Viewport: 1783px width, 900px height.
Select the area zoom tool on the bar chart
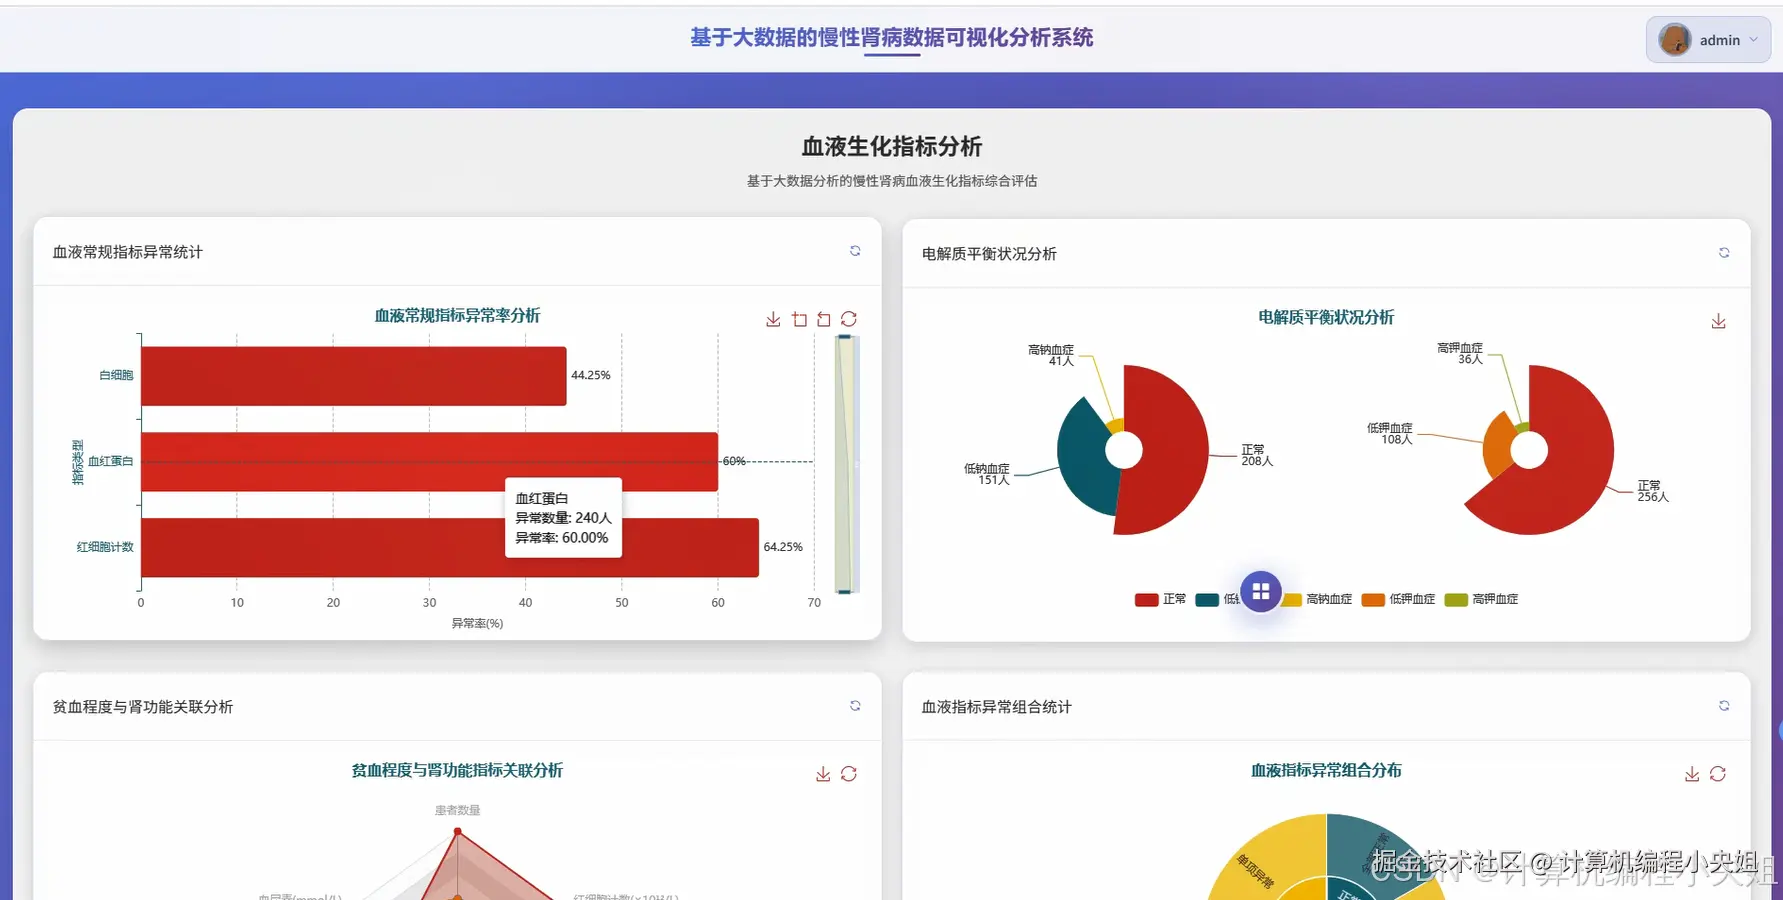799,318
